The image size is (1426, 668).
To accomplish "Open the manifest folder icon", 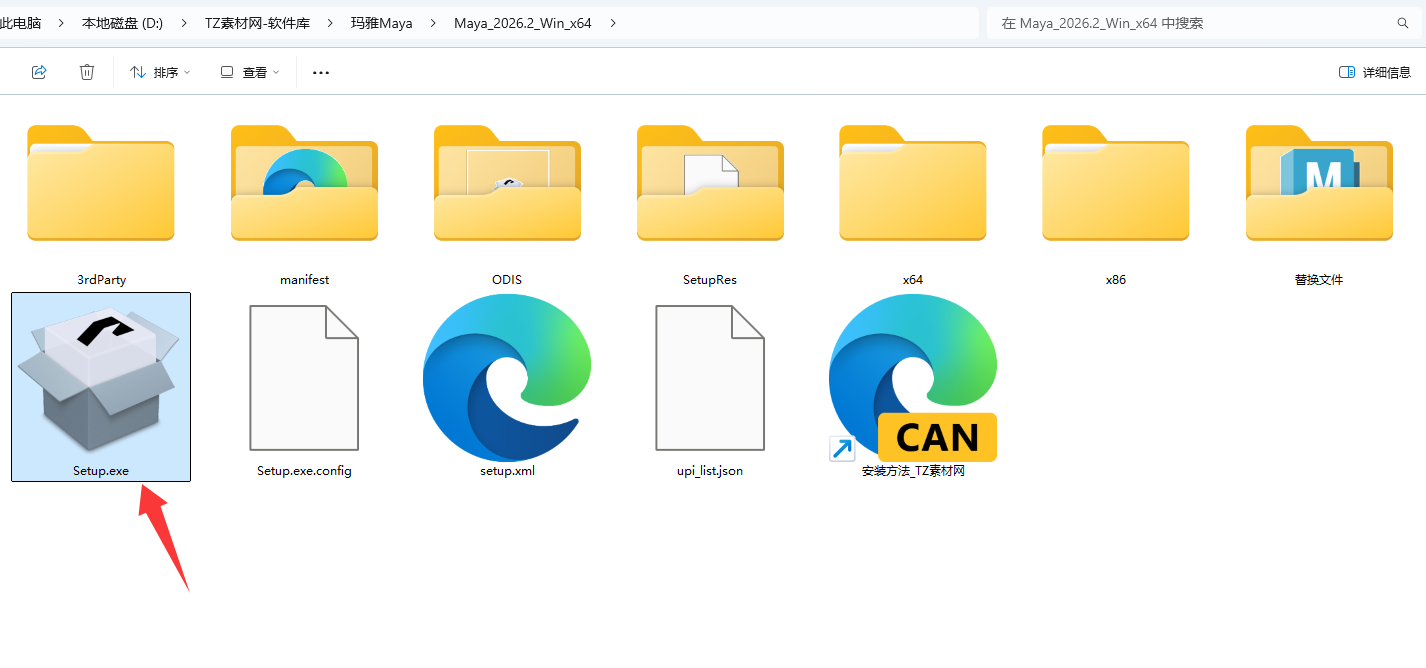I will [x=304, y=183].
